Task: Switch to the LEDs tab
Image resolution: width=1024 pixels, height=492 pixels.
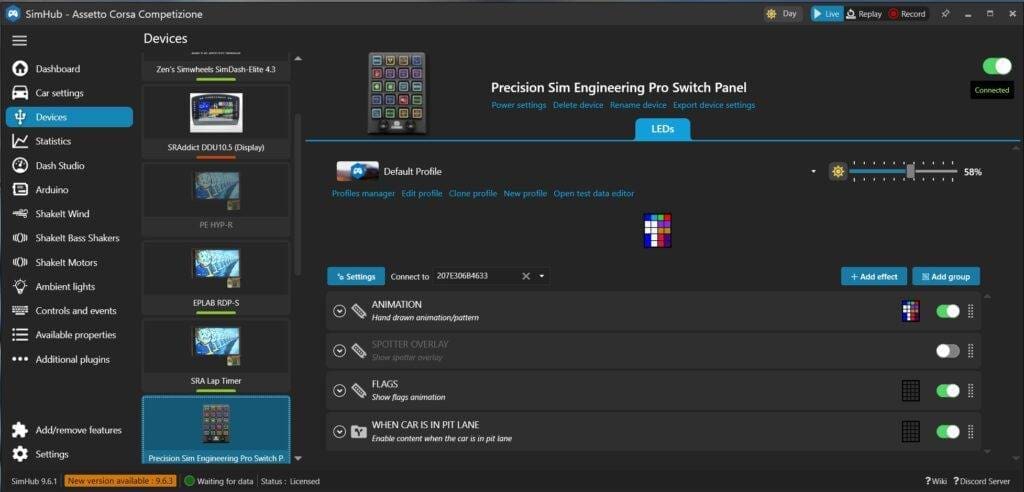Action: coord(662,129)
